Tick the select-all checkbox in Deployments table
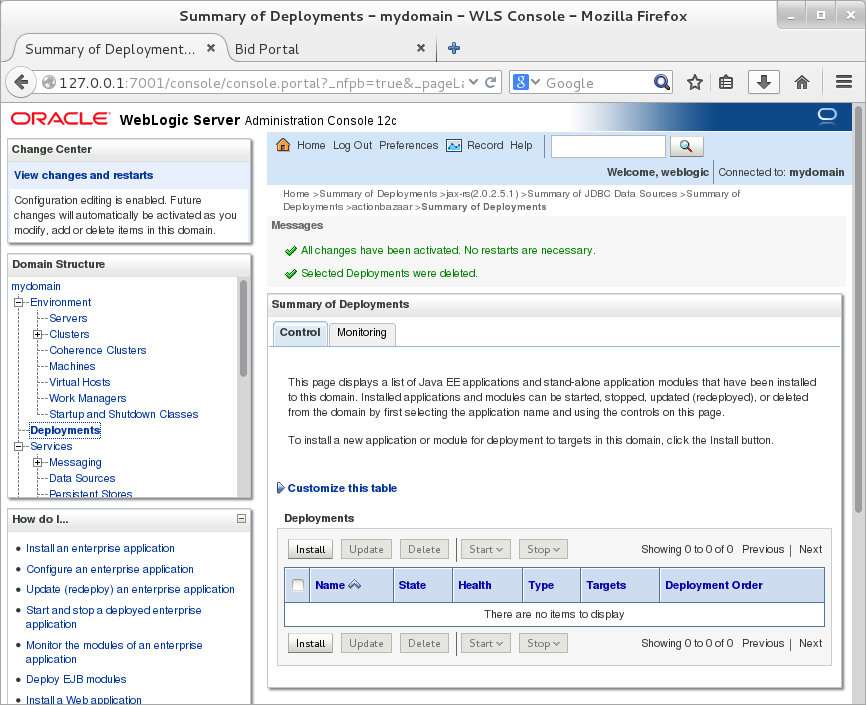This screenshot has width=866, height=705. pos(297,585)
